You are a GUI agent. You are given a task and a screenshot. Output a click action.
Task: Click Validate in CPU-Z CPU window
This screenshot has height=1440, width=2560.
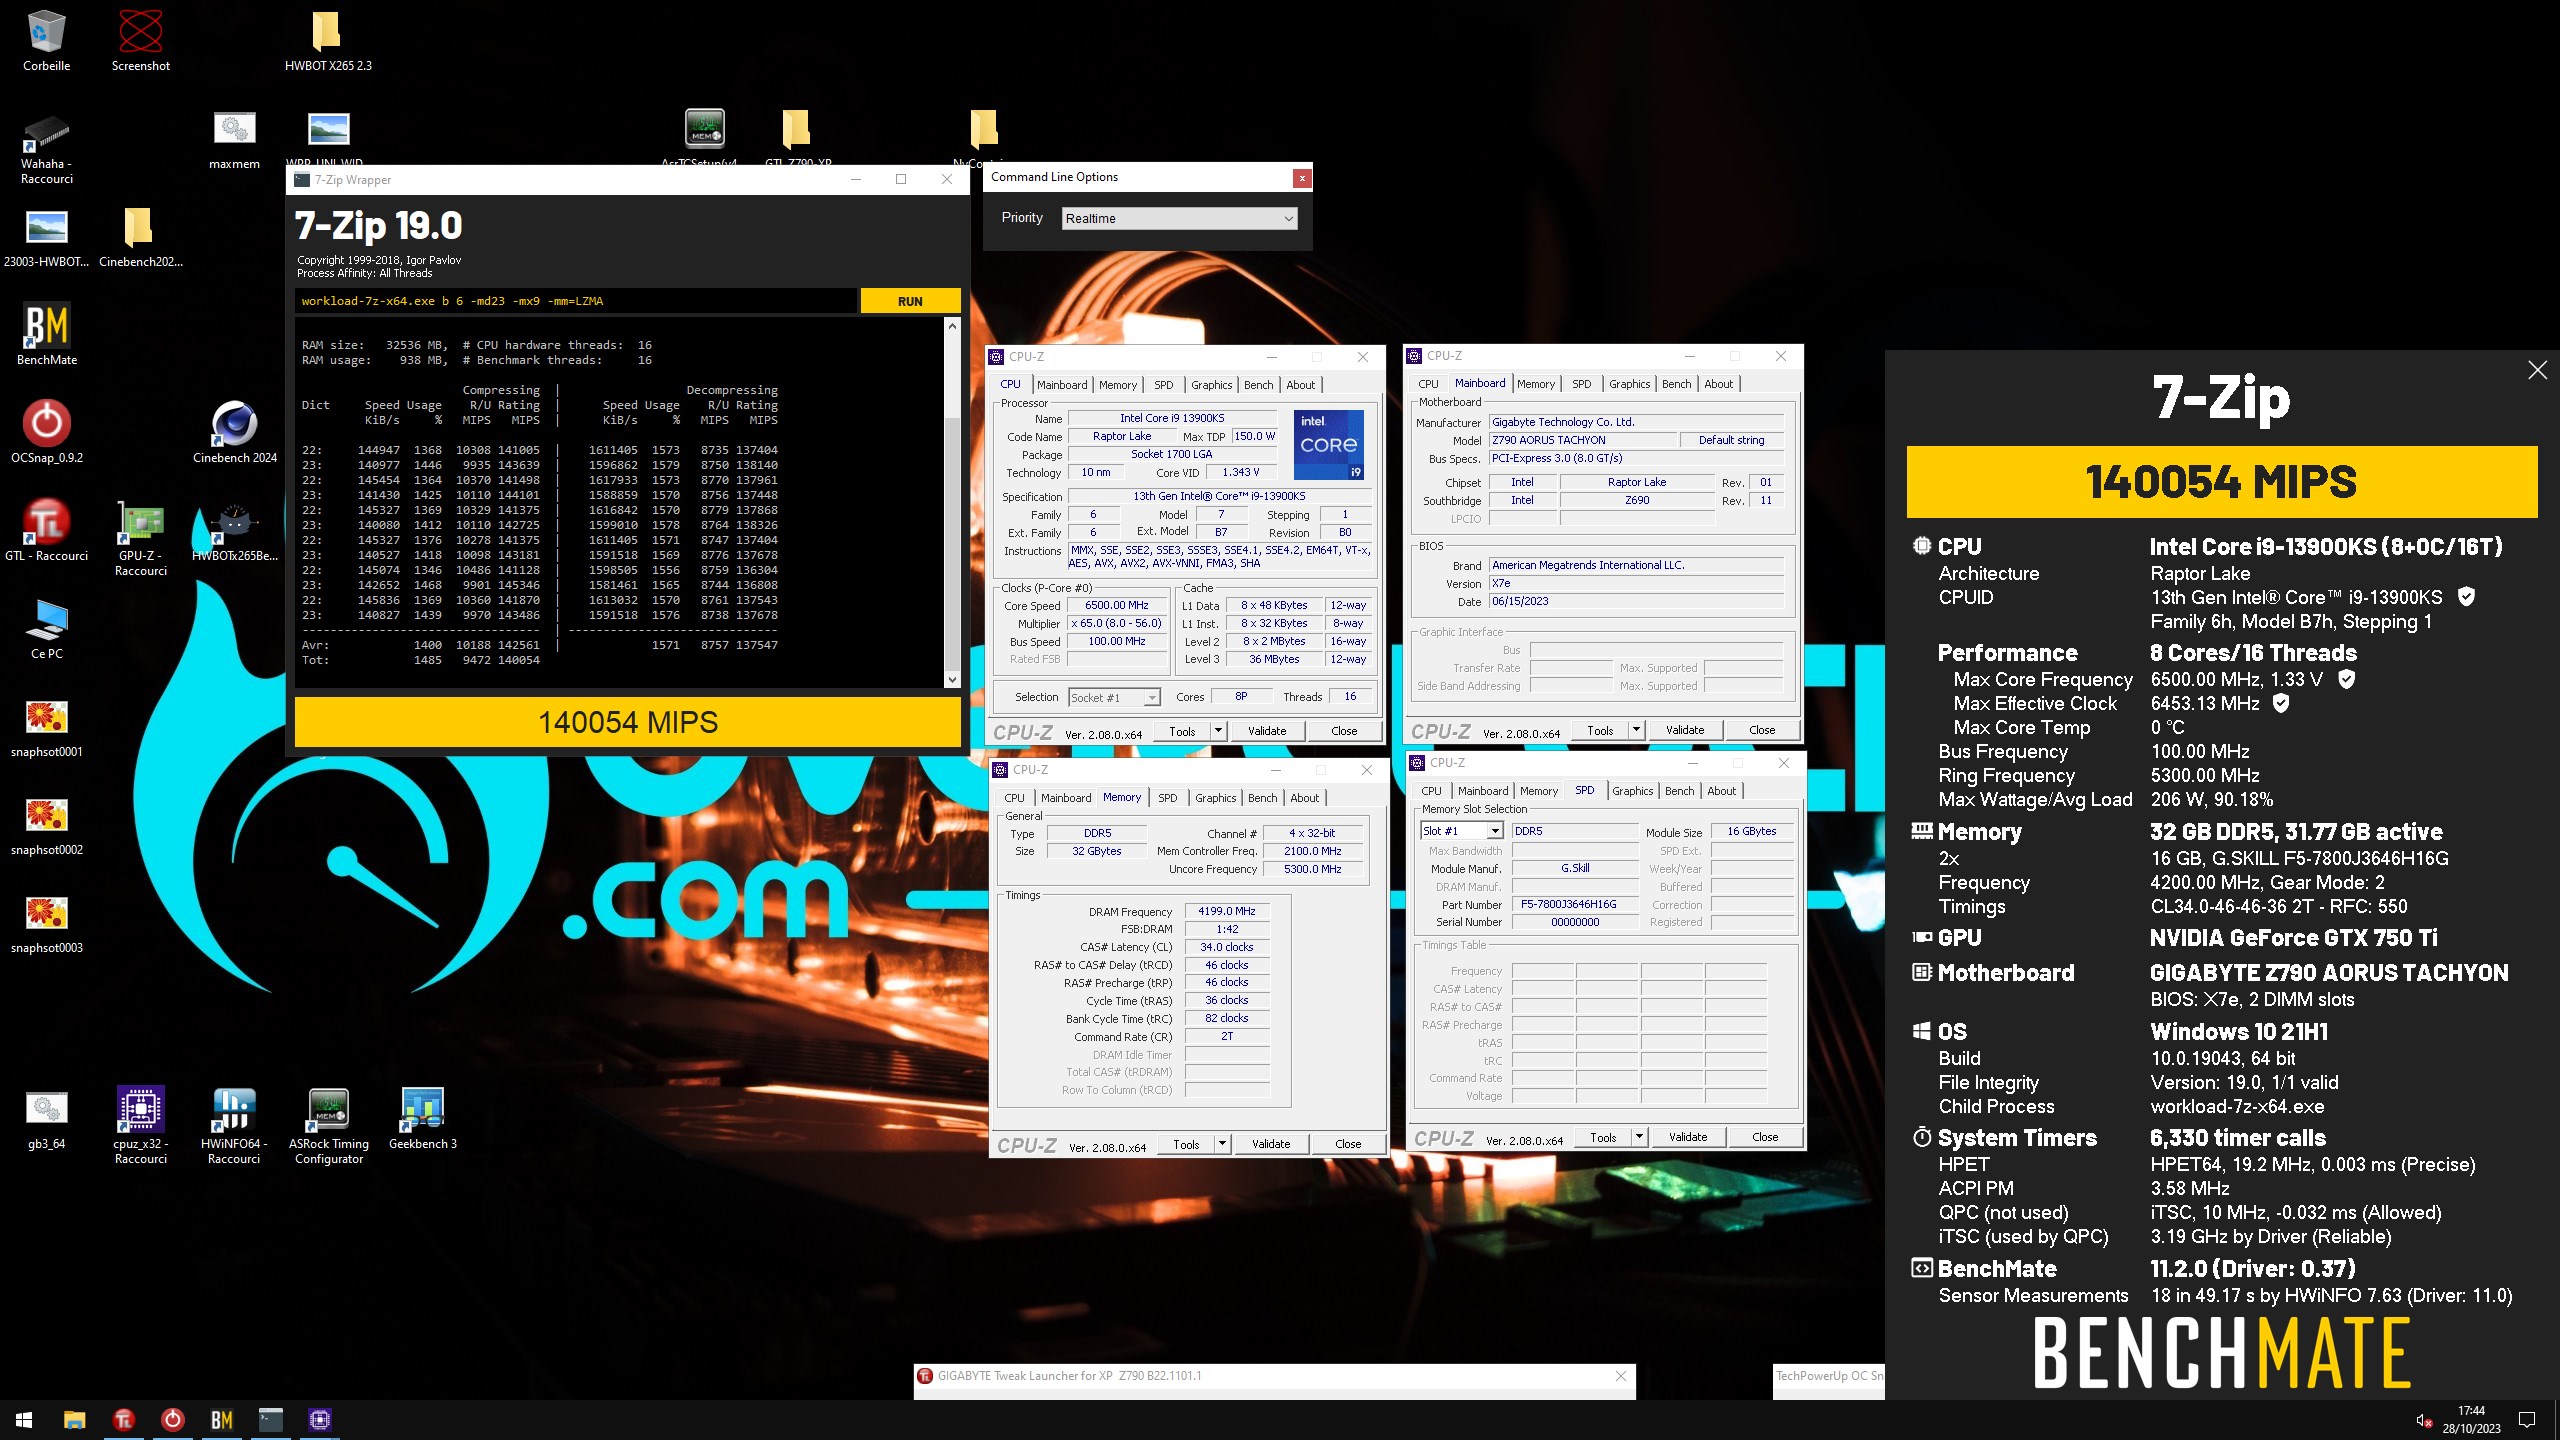[x=1267, y=731]
